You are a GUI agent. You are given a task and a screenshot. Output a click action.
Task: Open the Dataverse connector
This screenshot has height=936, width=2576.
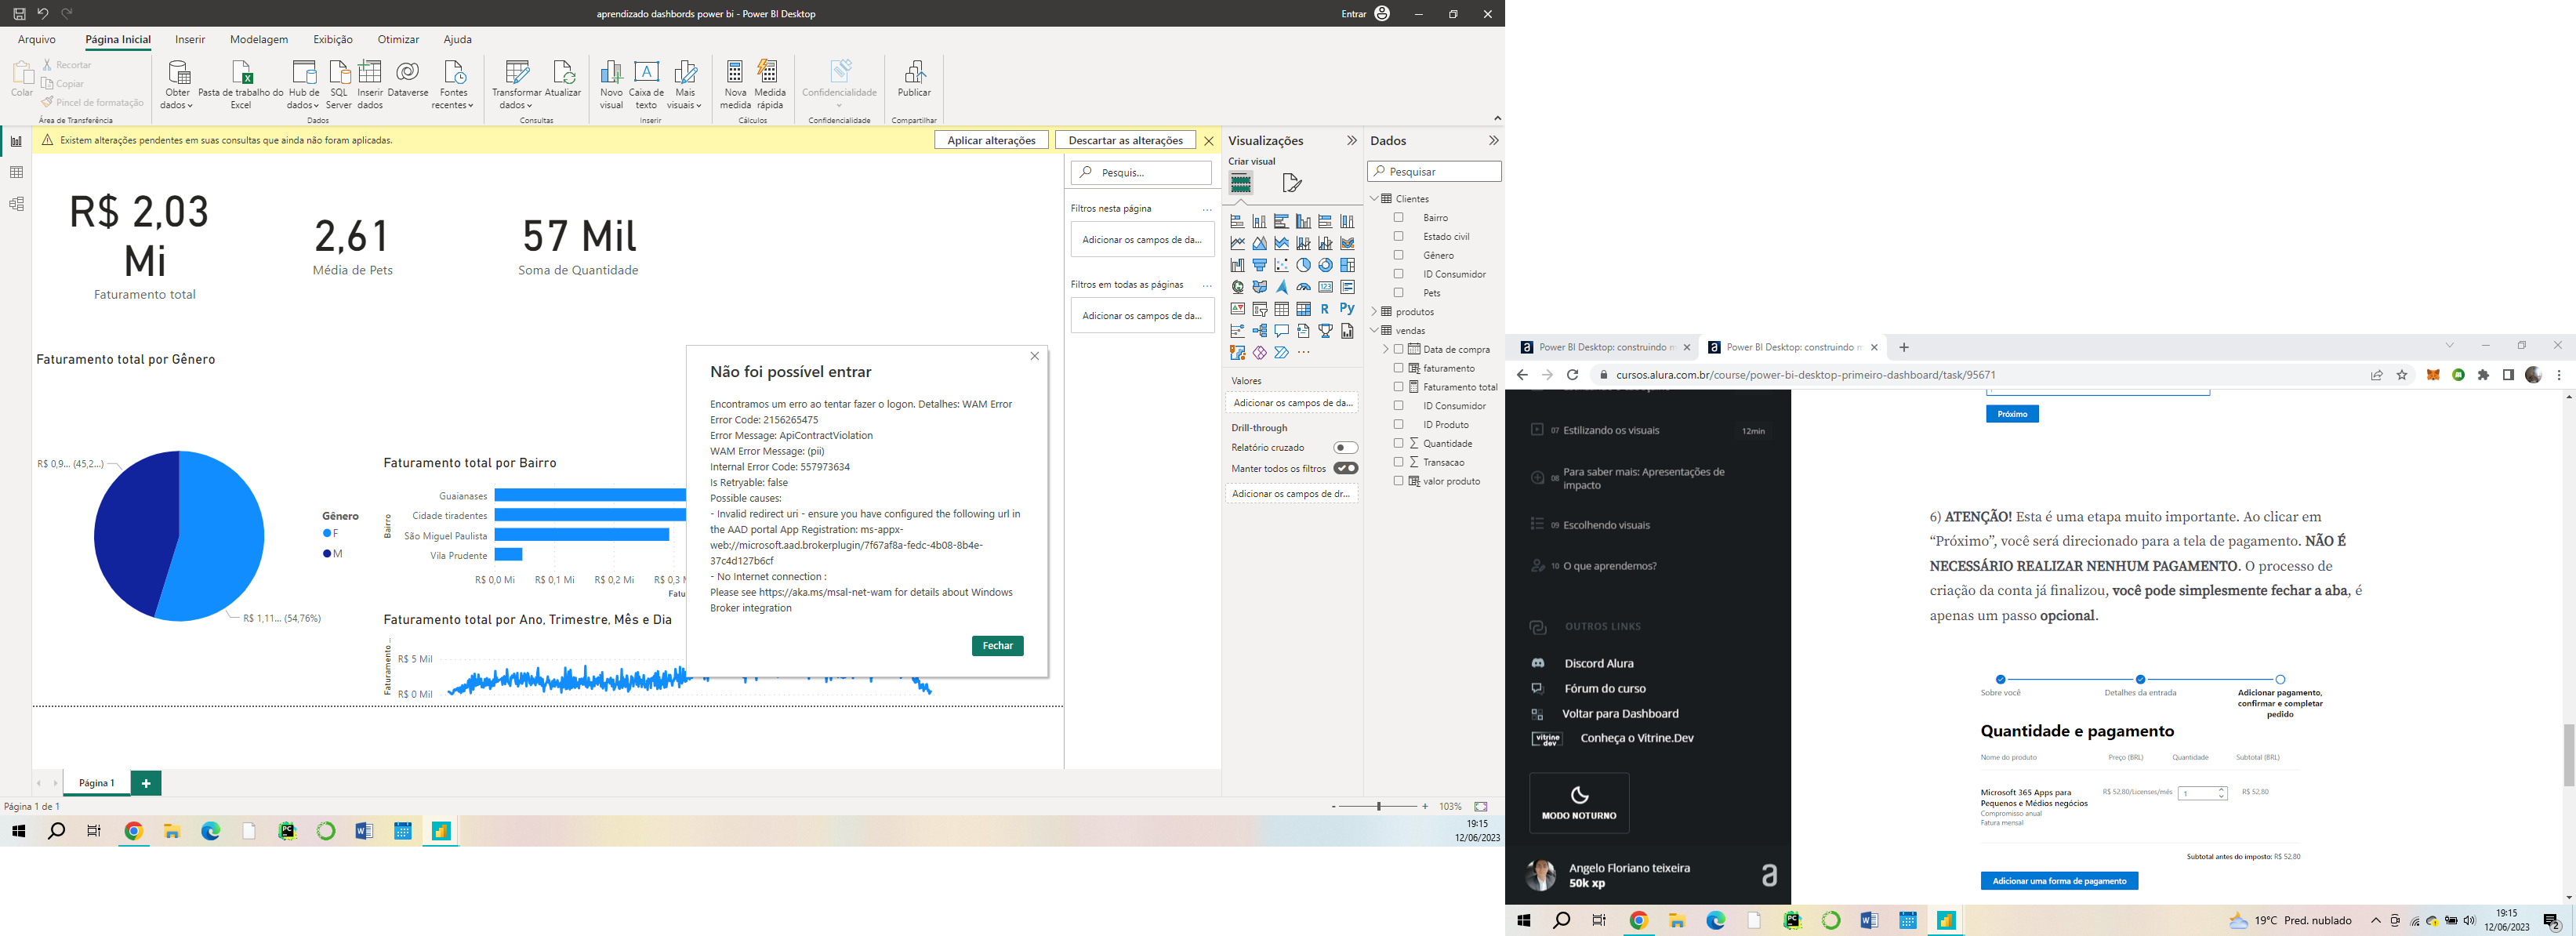(408, 80)
